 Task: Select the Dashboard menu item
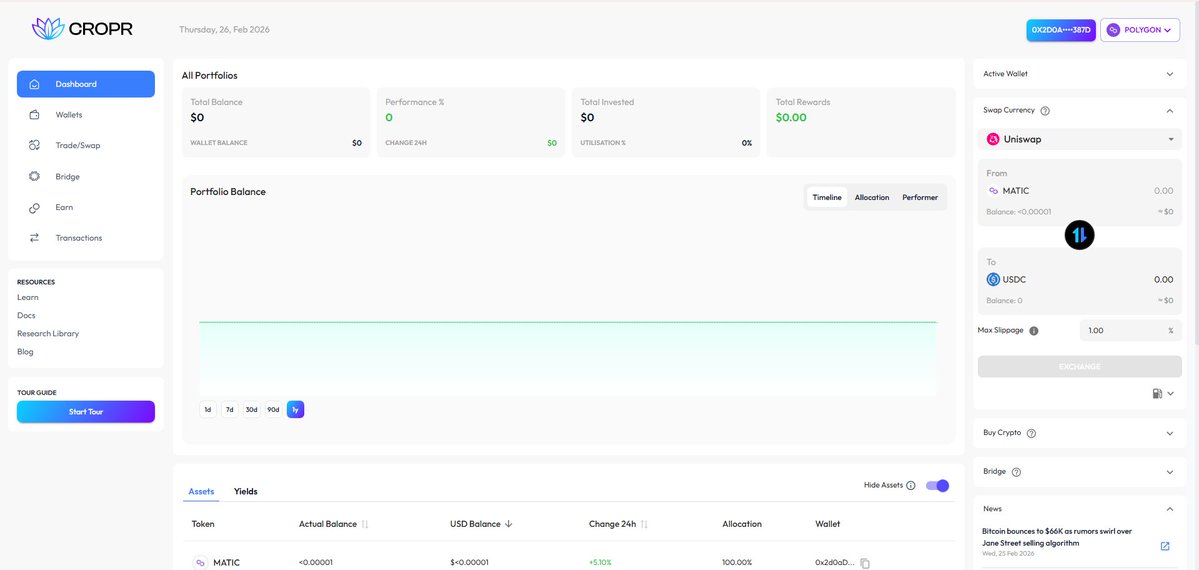(x=86, y=84)
